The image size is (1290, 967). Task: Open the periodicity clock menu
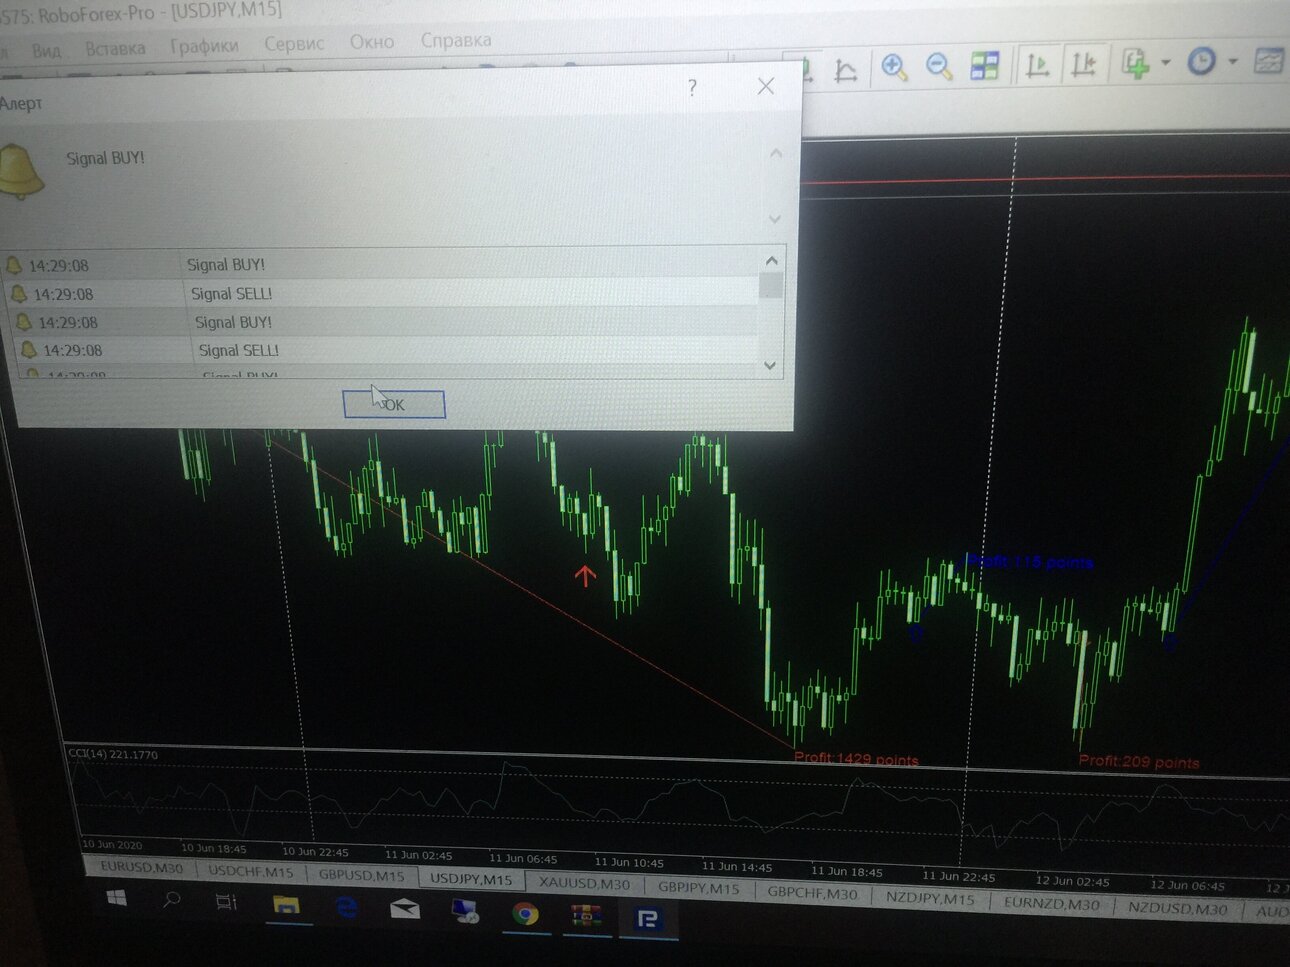[x=1201, y=62]
